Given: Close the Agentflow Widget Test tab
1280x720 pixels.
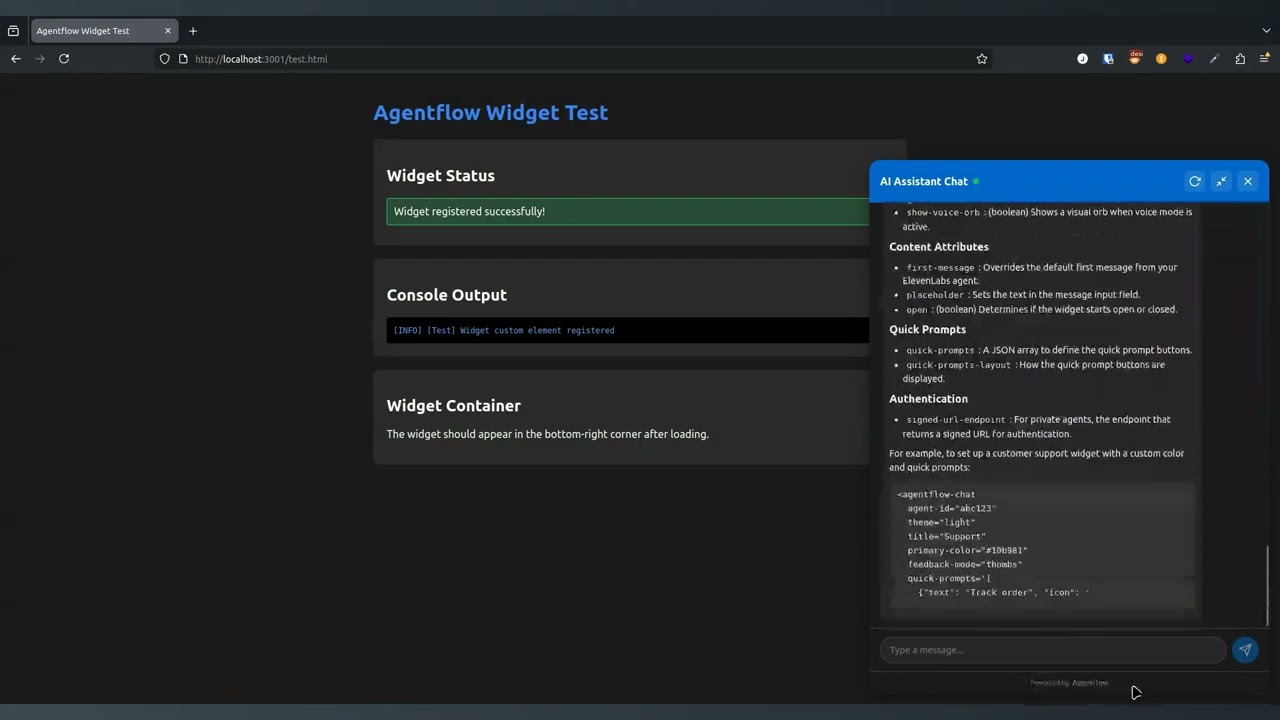Looking at the screenshot, I should tap(168, 31).
